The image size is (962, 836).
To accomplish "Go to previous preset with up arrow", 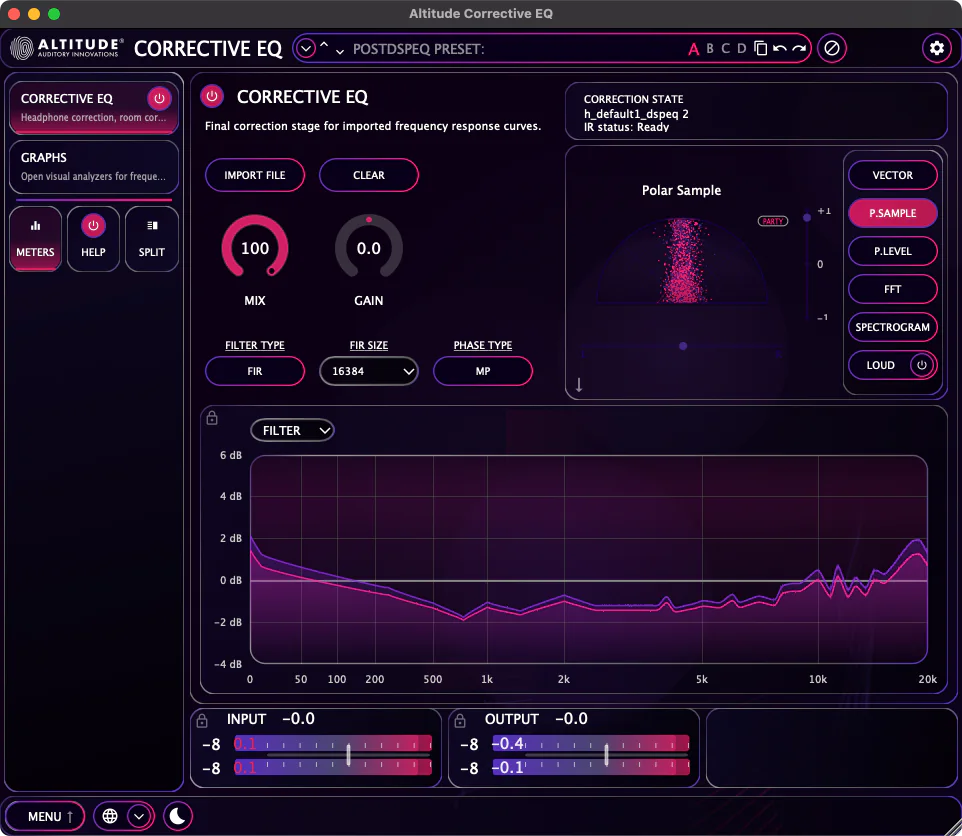I will pos(324,47).
